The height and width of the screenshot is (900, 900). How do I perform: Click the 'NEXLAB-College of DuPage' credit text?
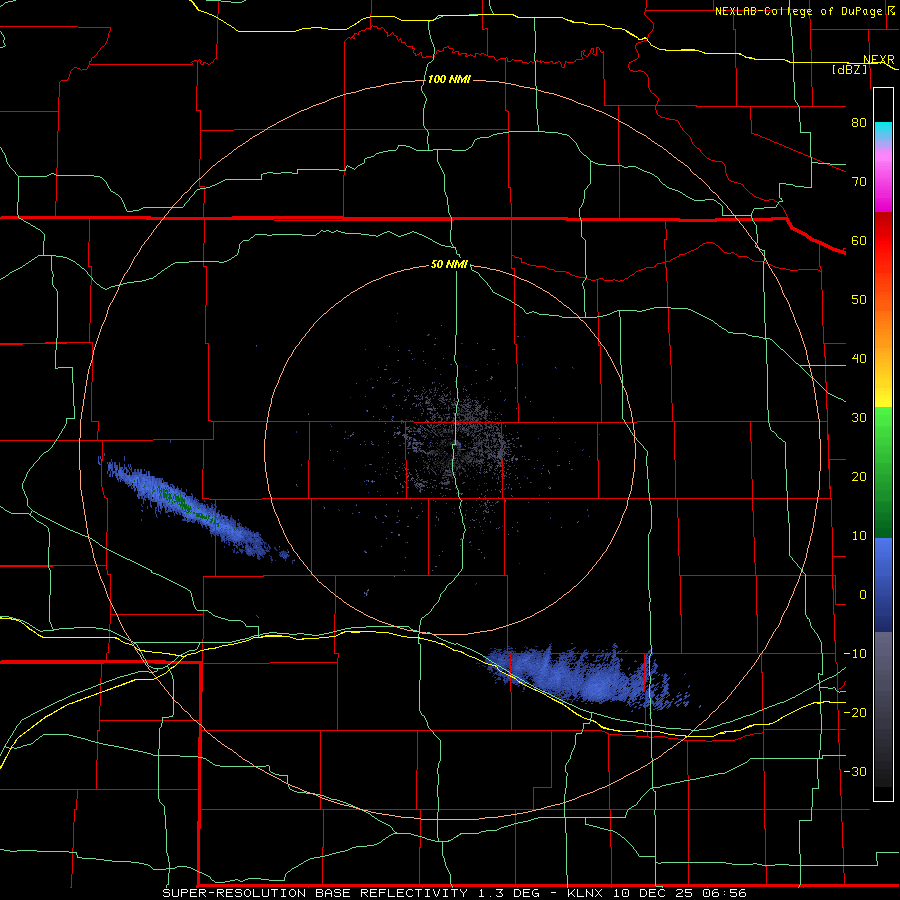pyautogui.click(x=801, y=11)
